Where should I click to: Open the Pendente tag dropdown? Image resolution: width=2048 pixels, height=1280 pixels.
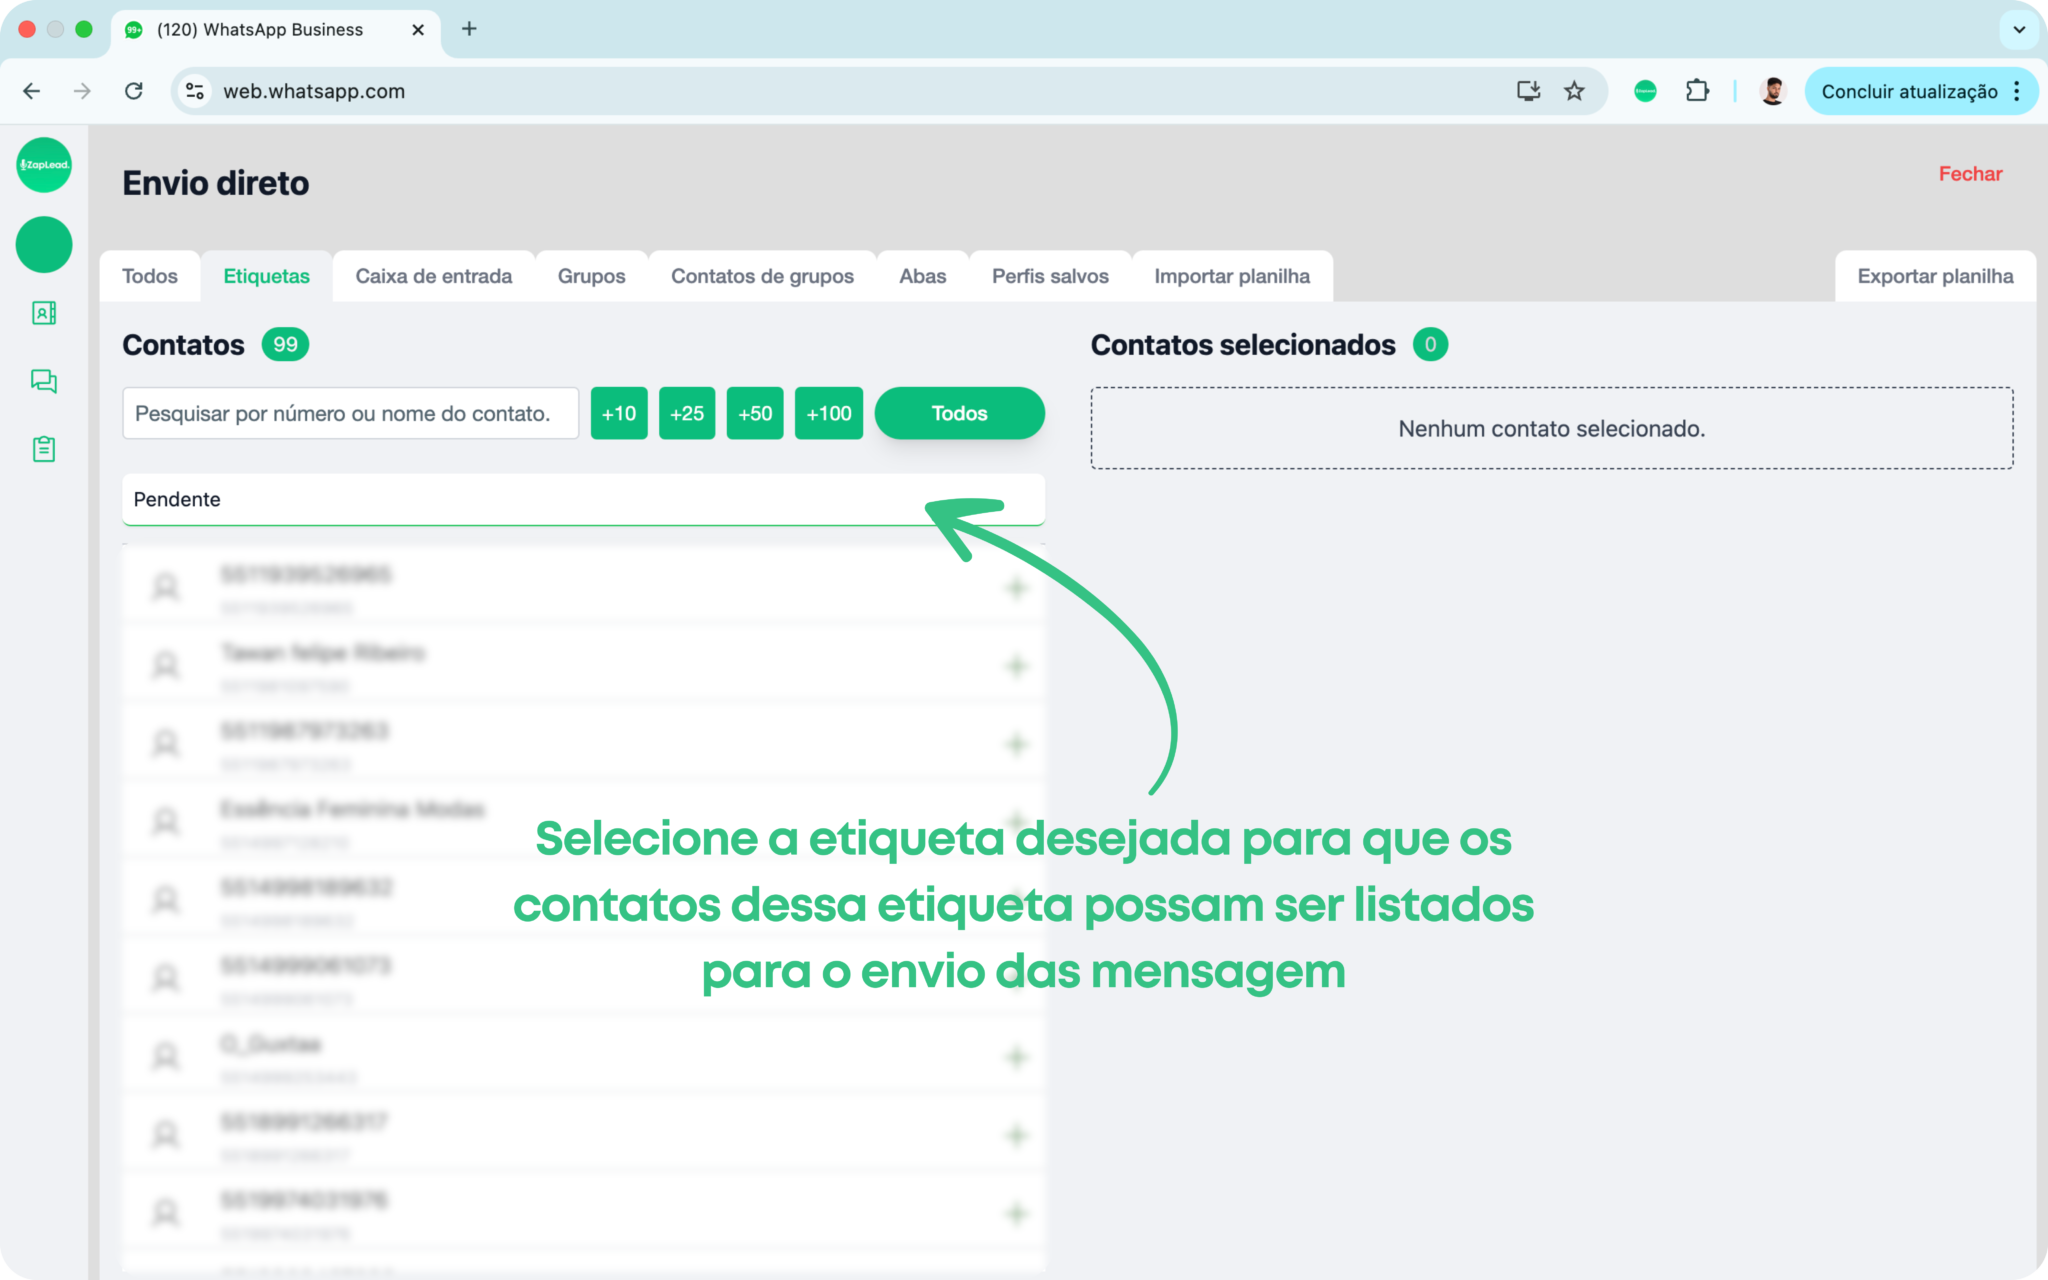coord(583,499)
